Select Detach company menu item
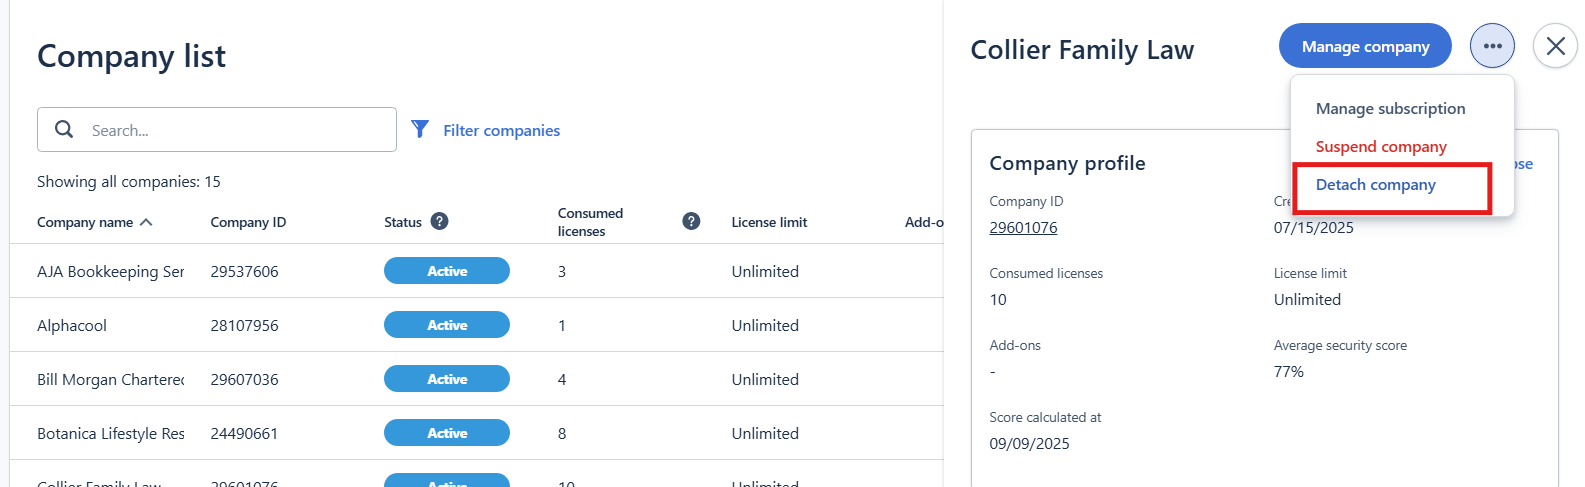 (x=1375, y=185)
